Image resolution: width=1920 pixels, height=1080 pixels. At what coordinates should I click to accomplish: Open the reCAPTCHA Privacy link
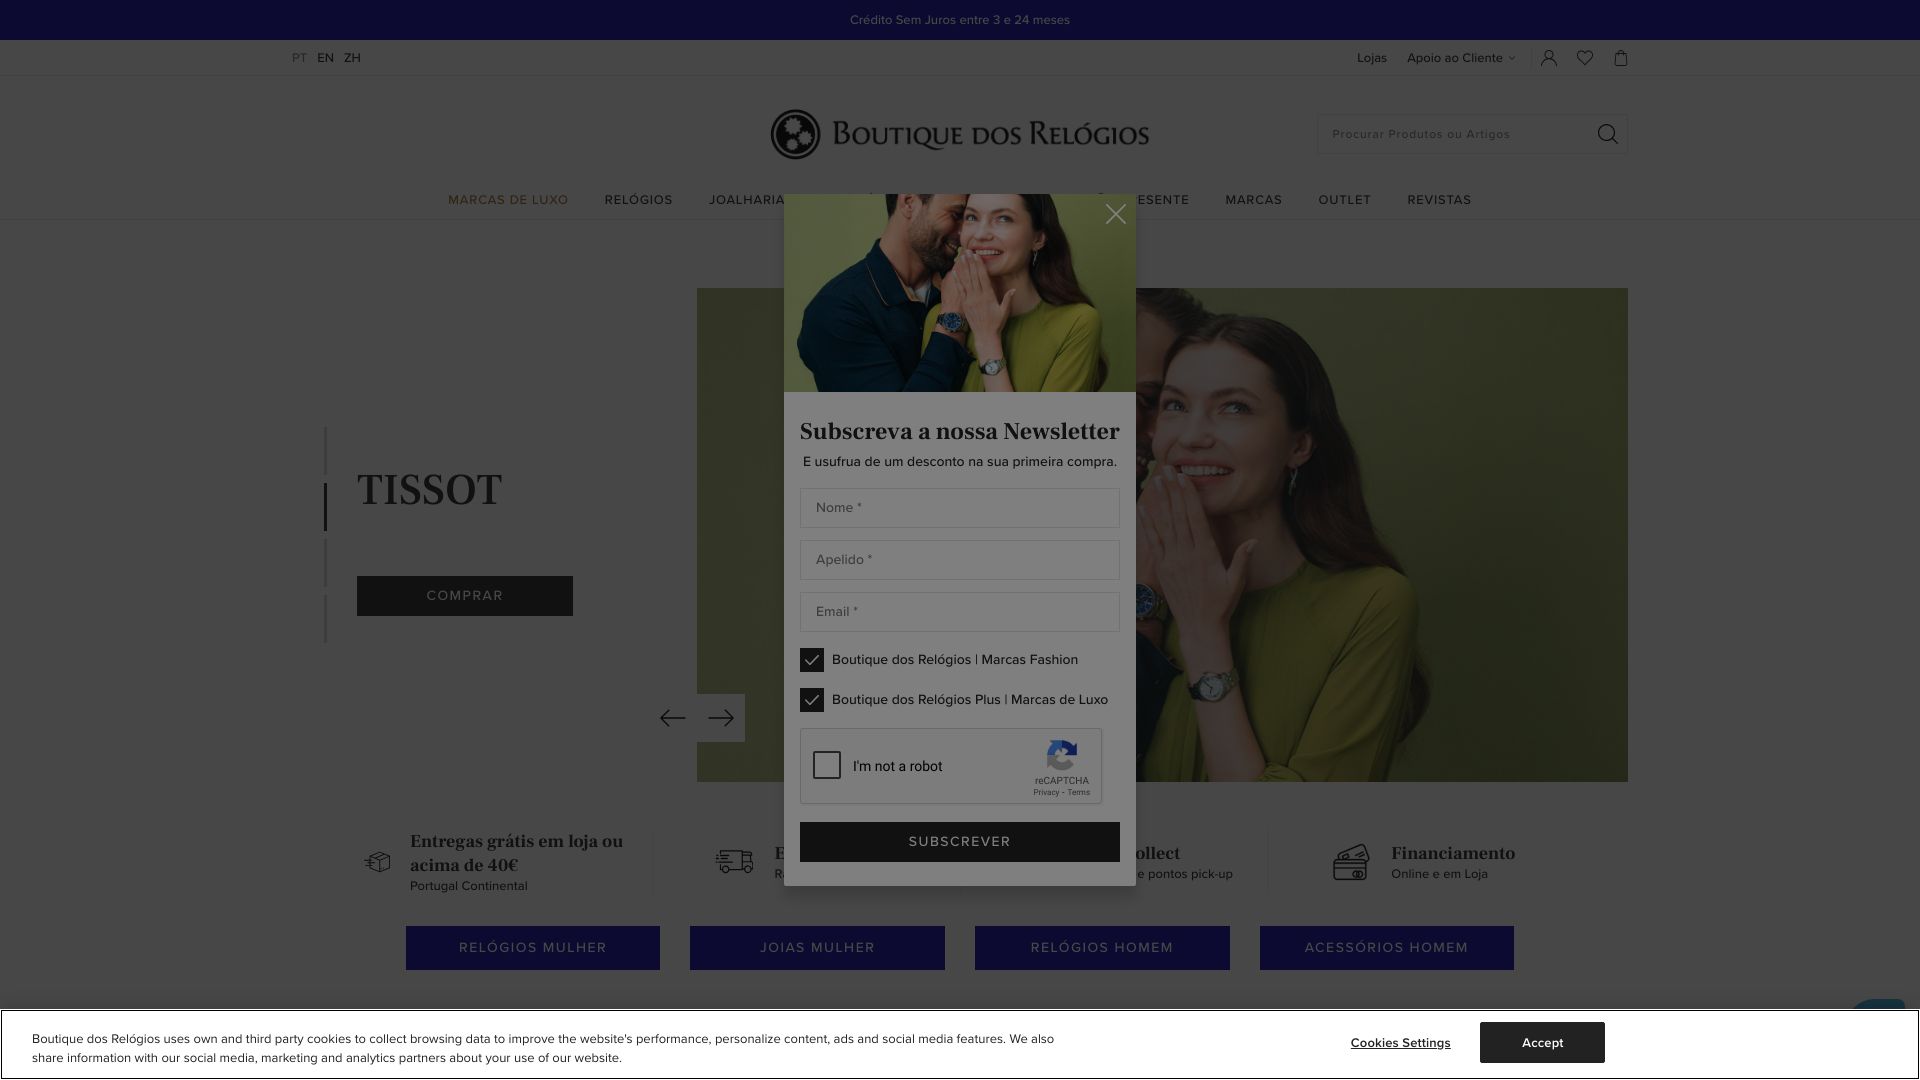(1046, 793)
